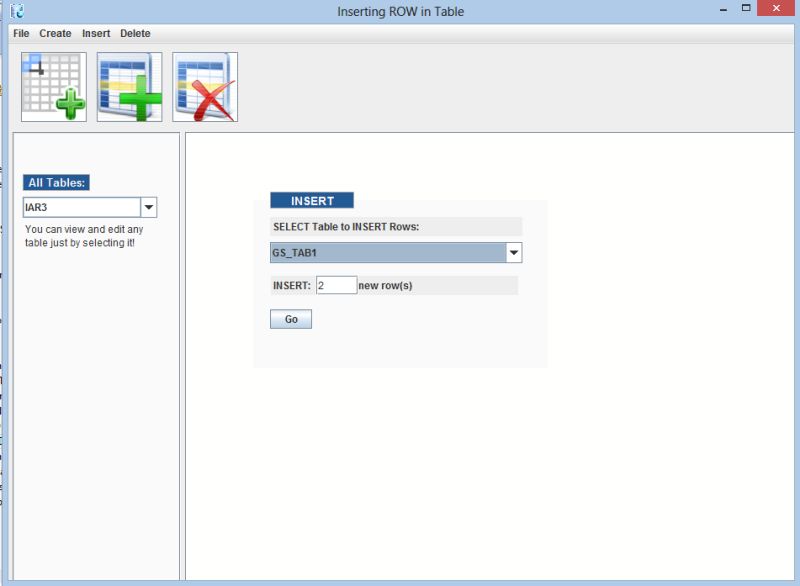This screenshot has width=800, height=586.
Task: Click the Delete Table toolbar icon
Action: pyautogui.click(x=205, y=86)
